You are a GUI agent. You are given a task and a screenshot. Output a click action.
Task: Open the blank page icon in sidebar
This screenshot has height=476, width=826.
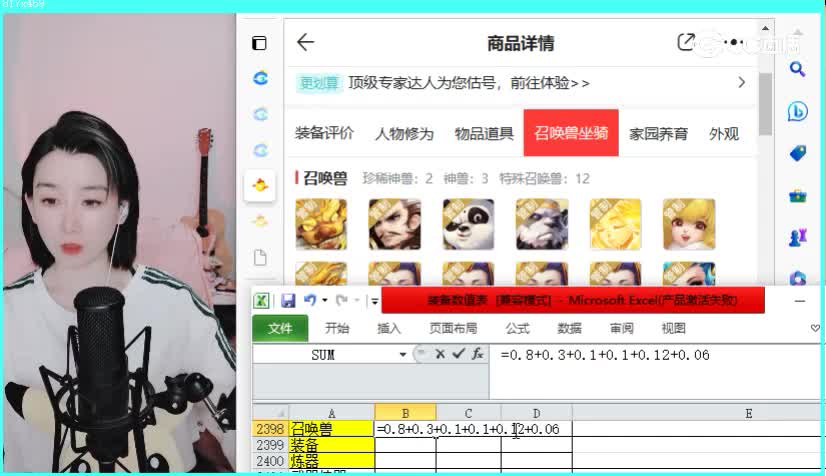(x=260, y=257)
